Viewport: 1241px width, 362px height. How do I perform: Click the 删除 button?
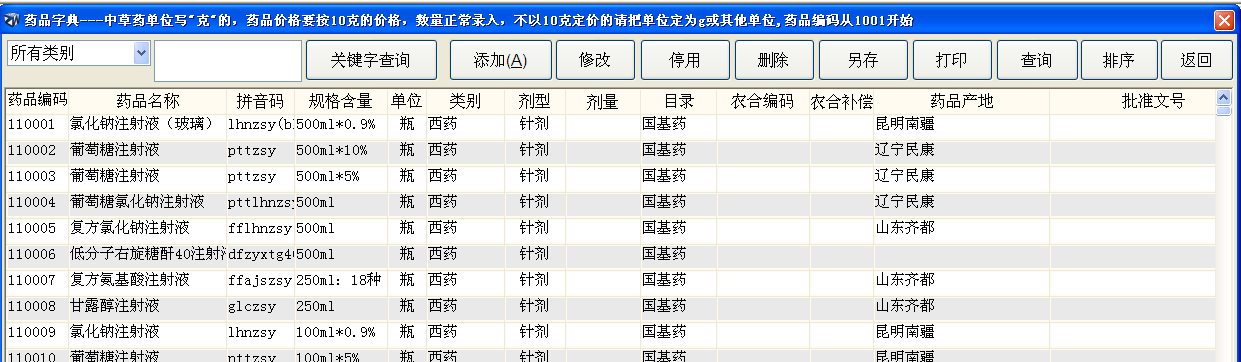(x=773, y=60)
